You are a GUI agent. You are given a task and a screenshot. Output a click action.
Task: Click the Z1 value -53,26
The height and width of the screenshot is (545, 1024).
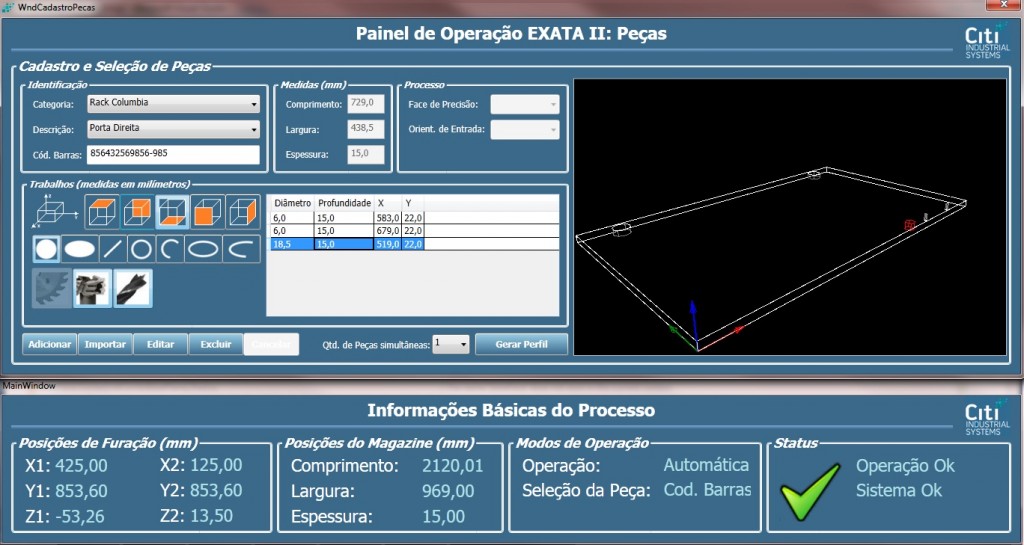coord(80,517)
